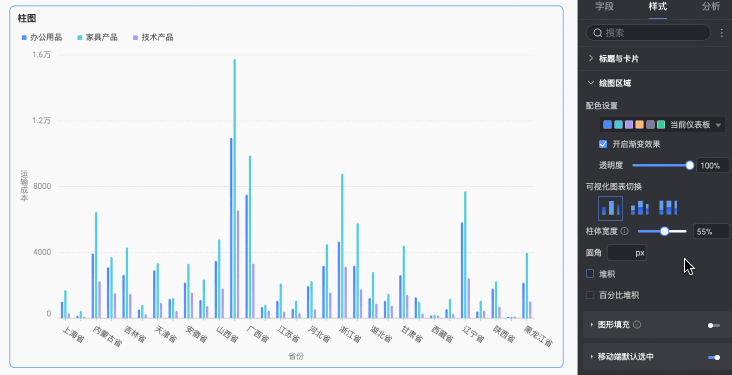Image resolution: width=732 pixels, height=375 pixels.
Task: Toggle the 家具产品 legend marker
Action: 80,37
